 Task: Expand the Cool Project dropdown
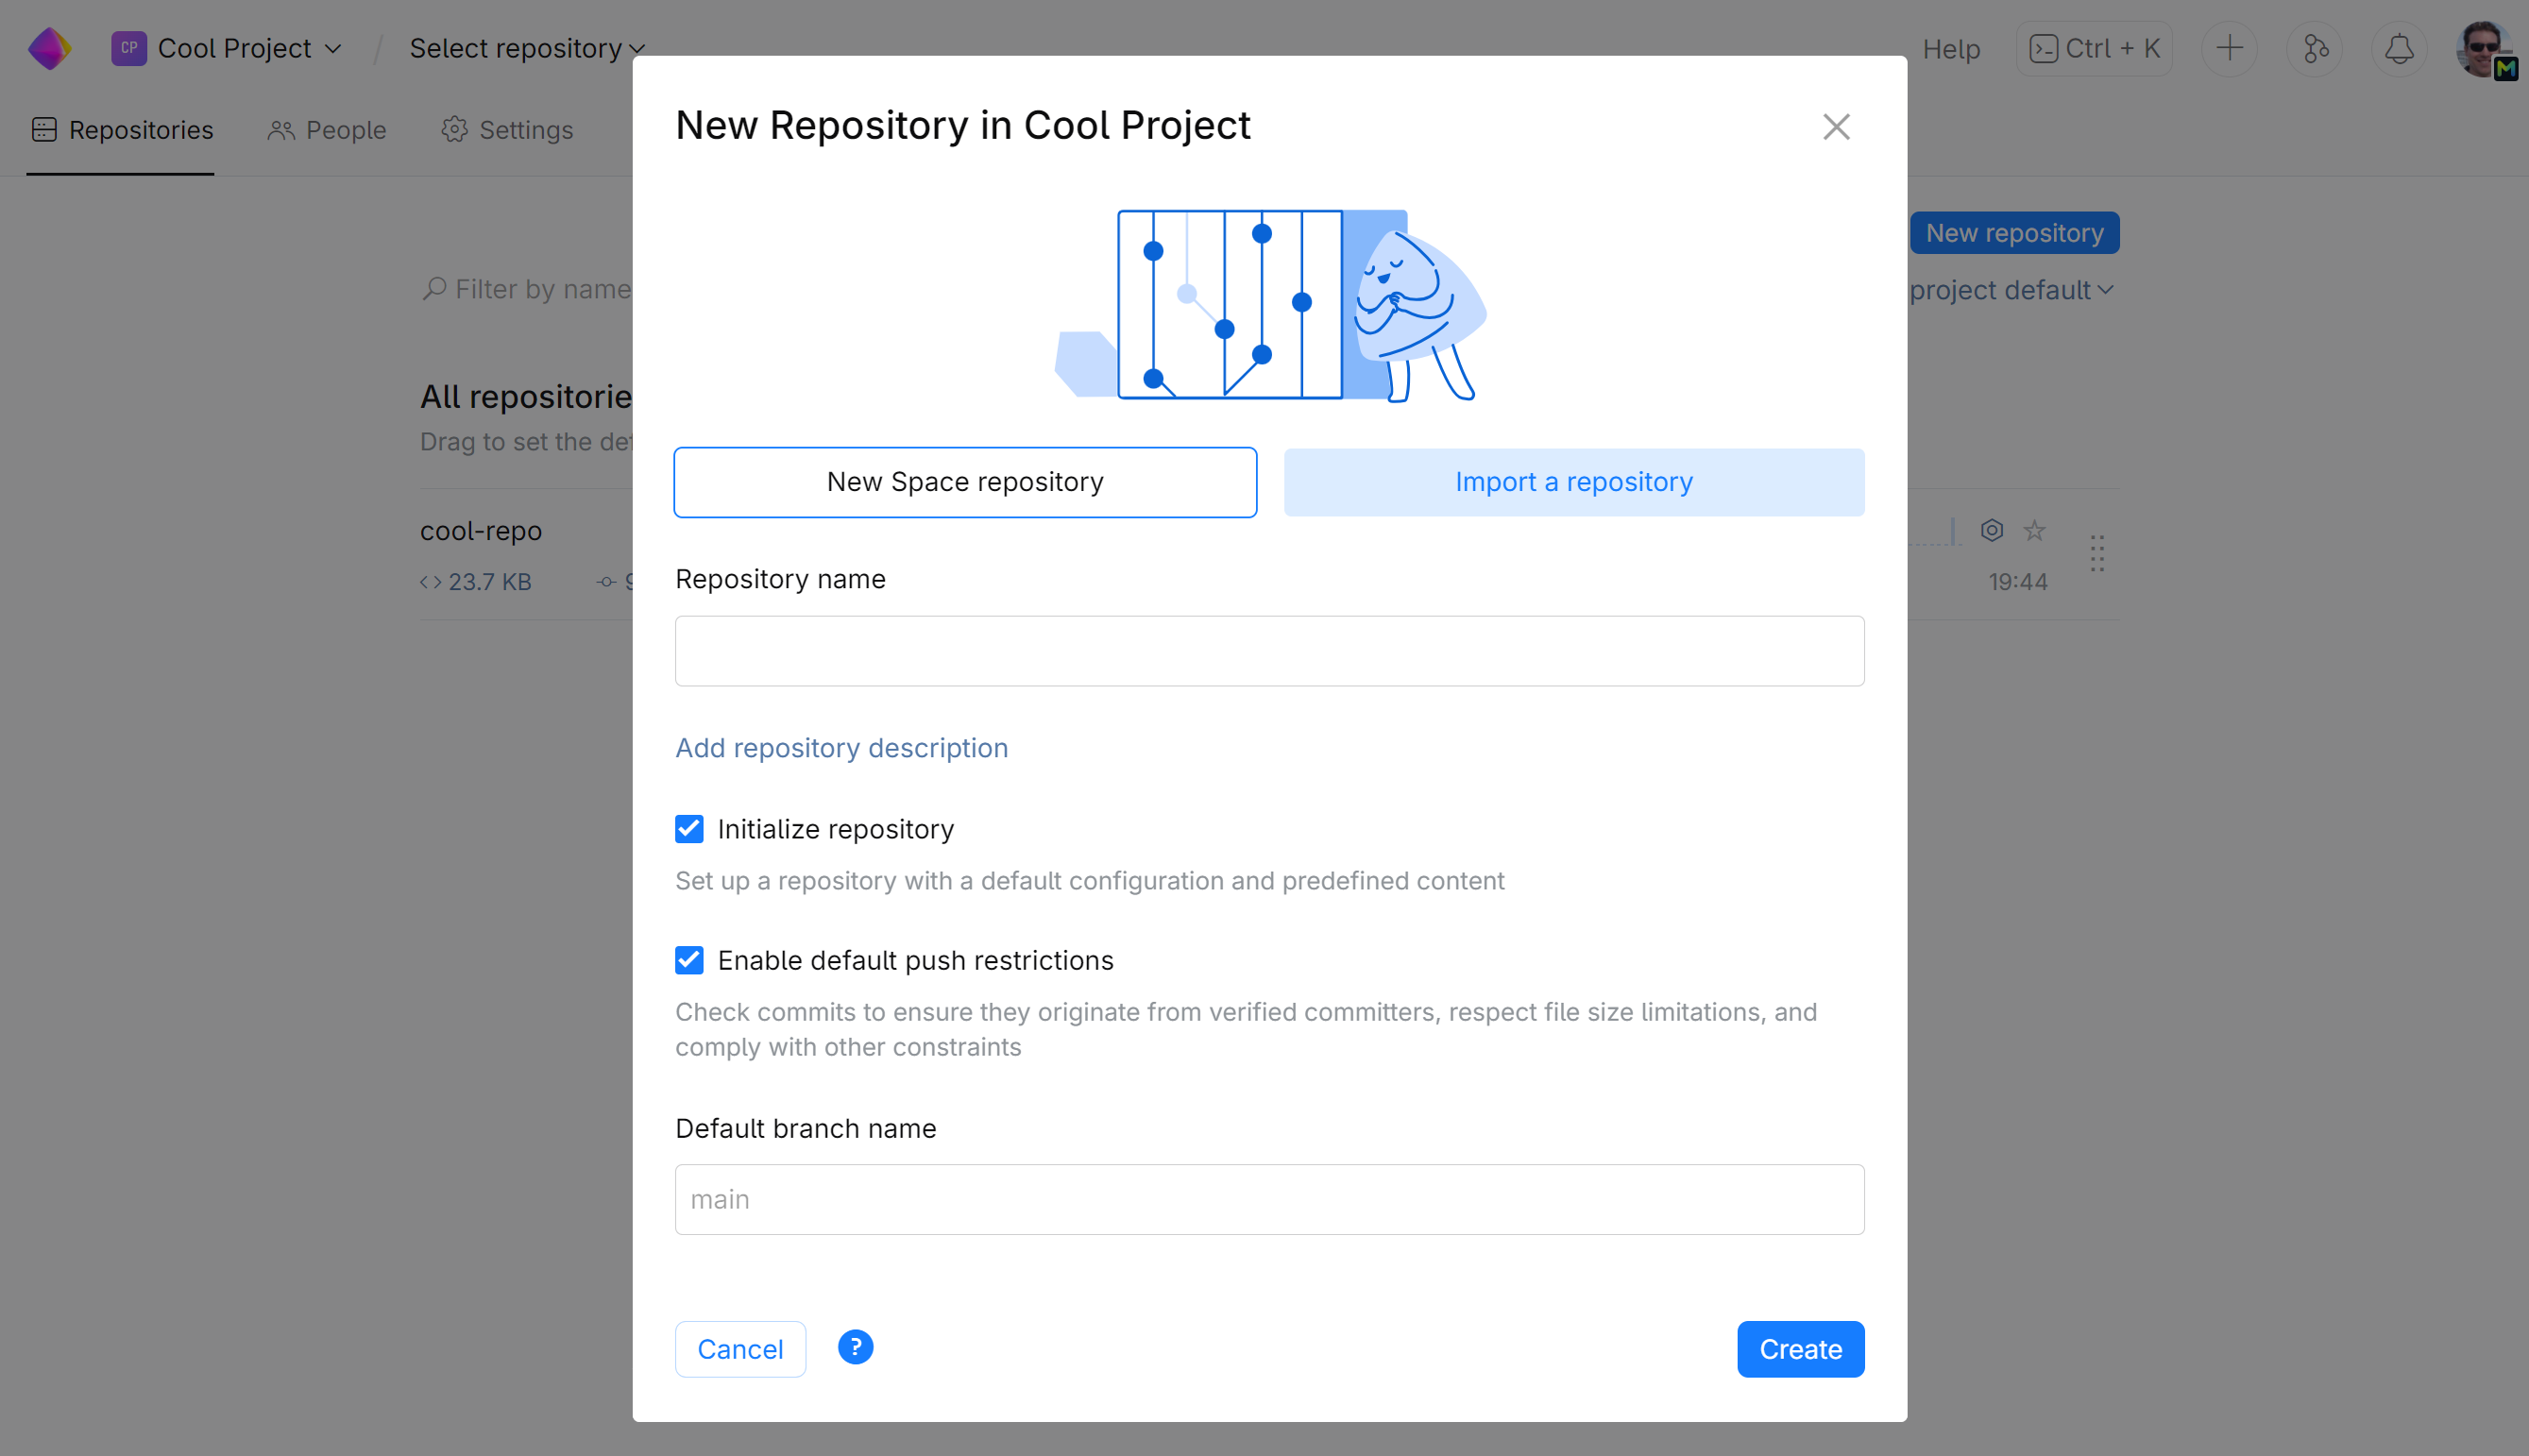pos(334,47)
